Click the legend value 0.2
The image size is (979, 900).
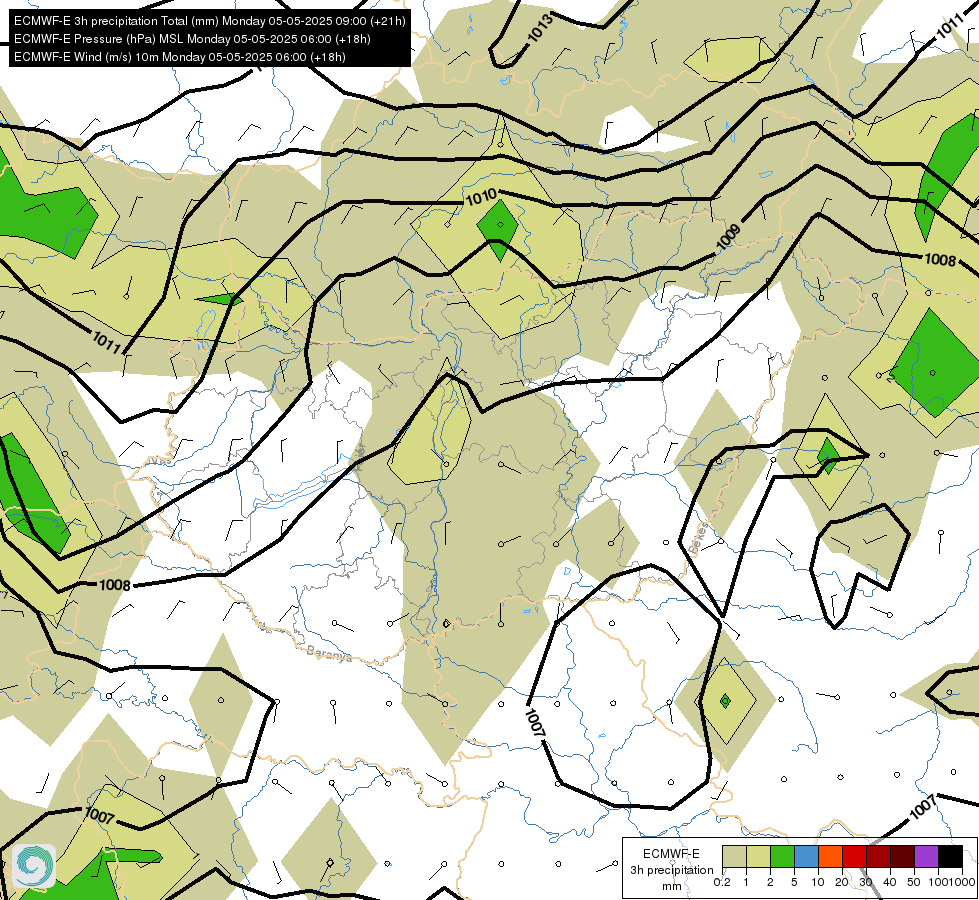[x=722, y=882]
